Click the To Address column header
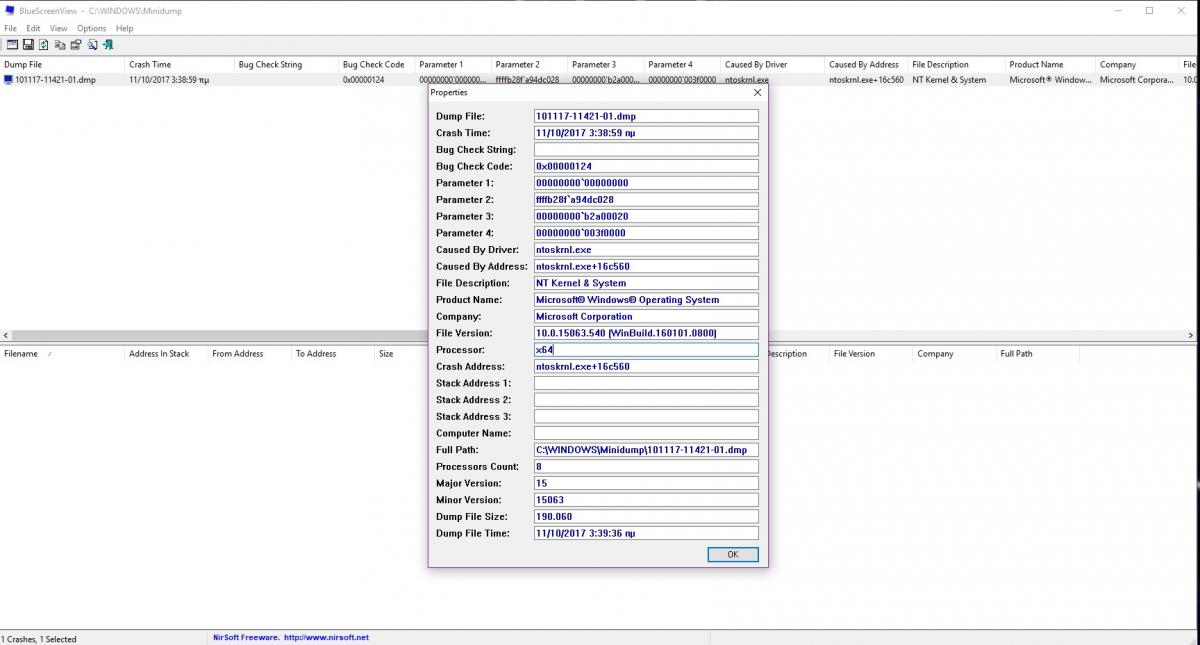1200x645 pixels. click(x=332, y=353)
